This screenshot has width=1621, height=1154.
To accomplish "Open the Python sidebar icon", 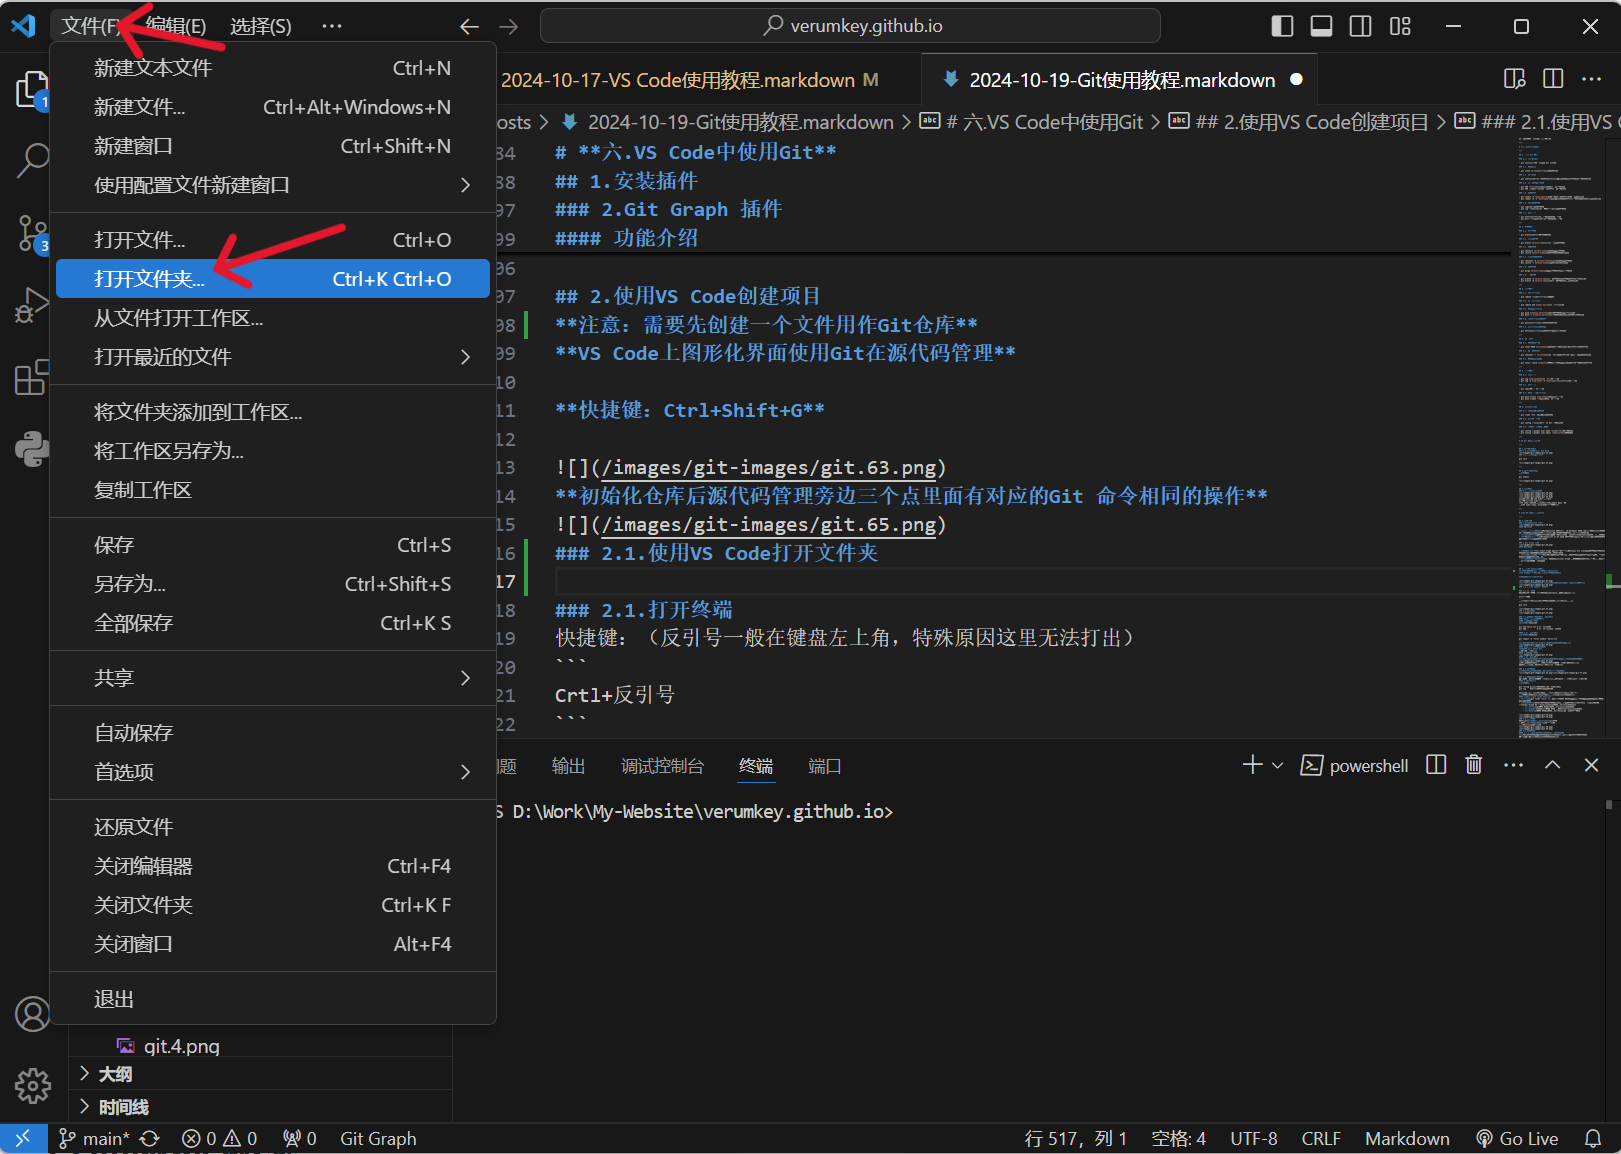I will pos(32,449).
